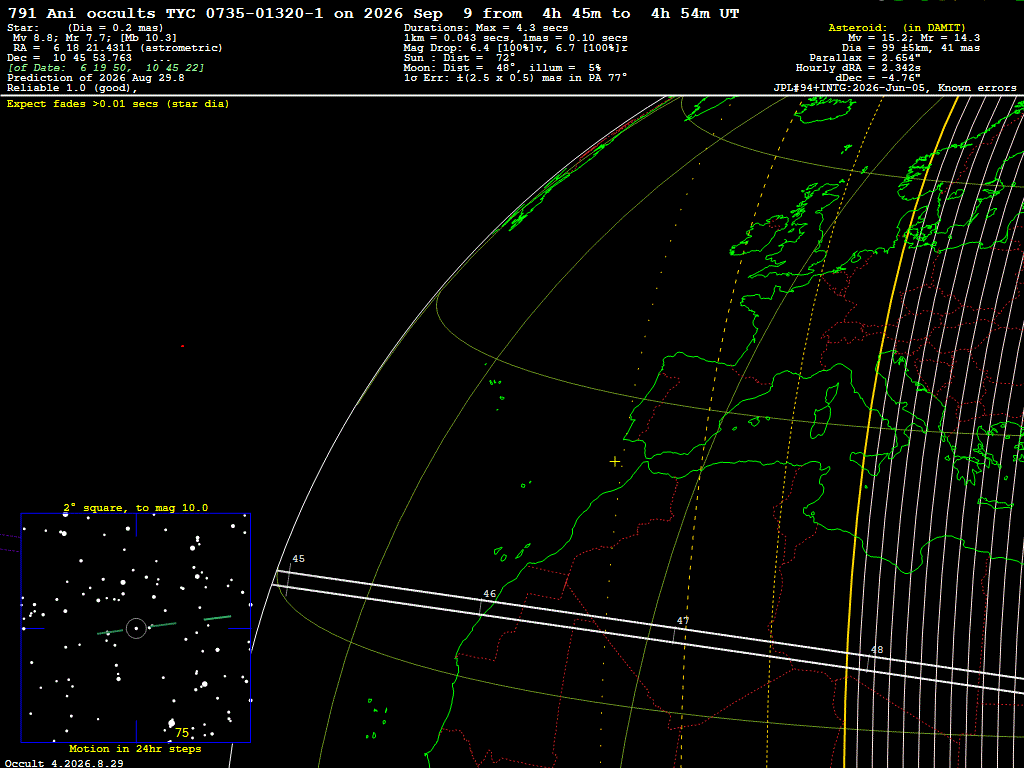Image resolution: width=1024 pixels, height=768 pixels.
Task: Click the Motion in 24hr steps caption
Action: coord(135,749)
